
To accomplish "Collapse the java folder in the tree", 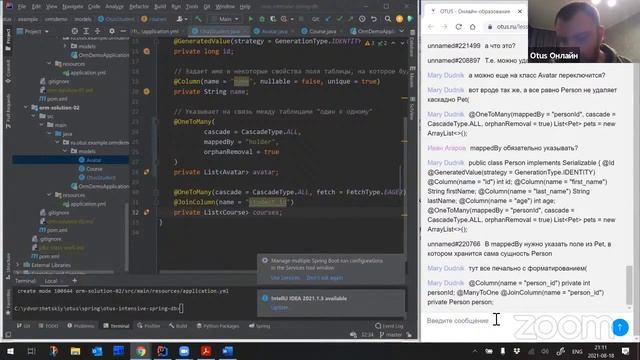I will point(49,133).
